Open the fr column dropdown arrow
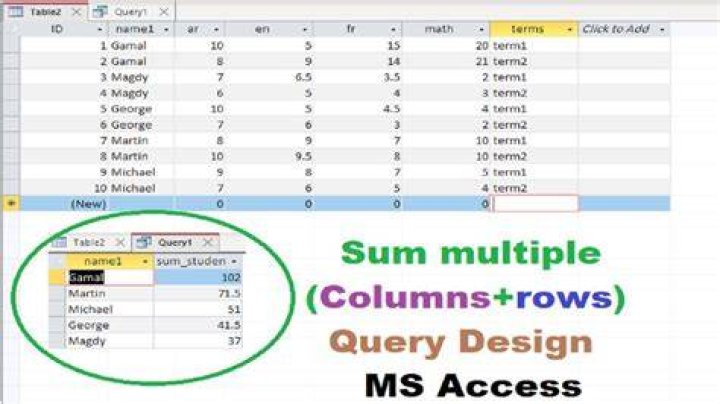The width and height of the screenshot is (720, 404). click(x=393, y=30)
